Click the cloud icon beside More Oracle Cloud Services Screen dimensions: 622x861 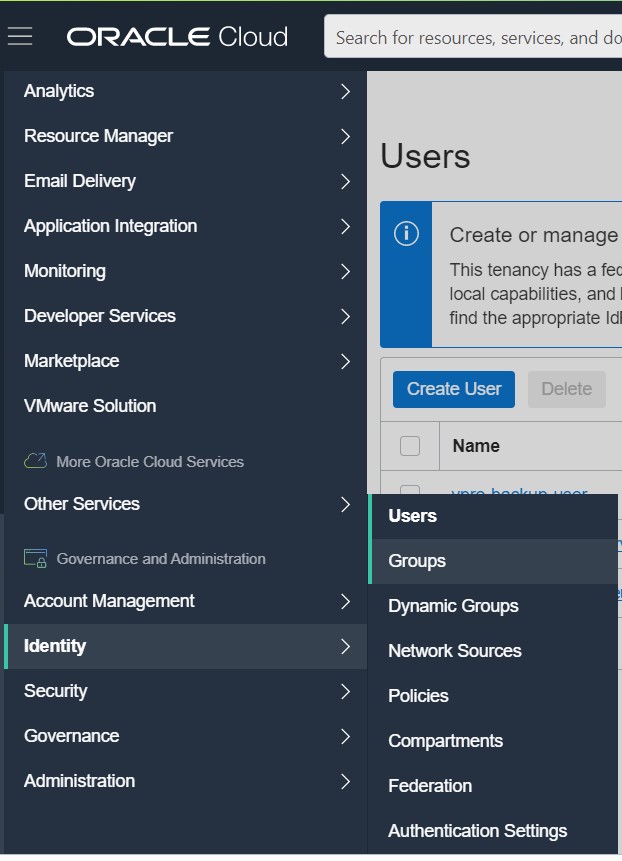coord(36,461)
